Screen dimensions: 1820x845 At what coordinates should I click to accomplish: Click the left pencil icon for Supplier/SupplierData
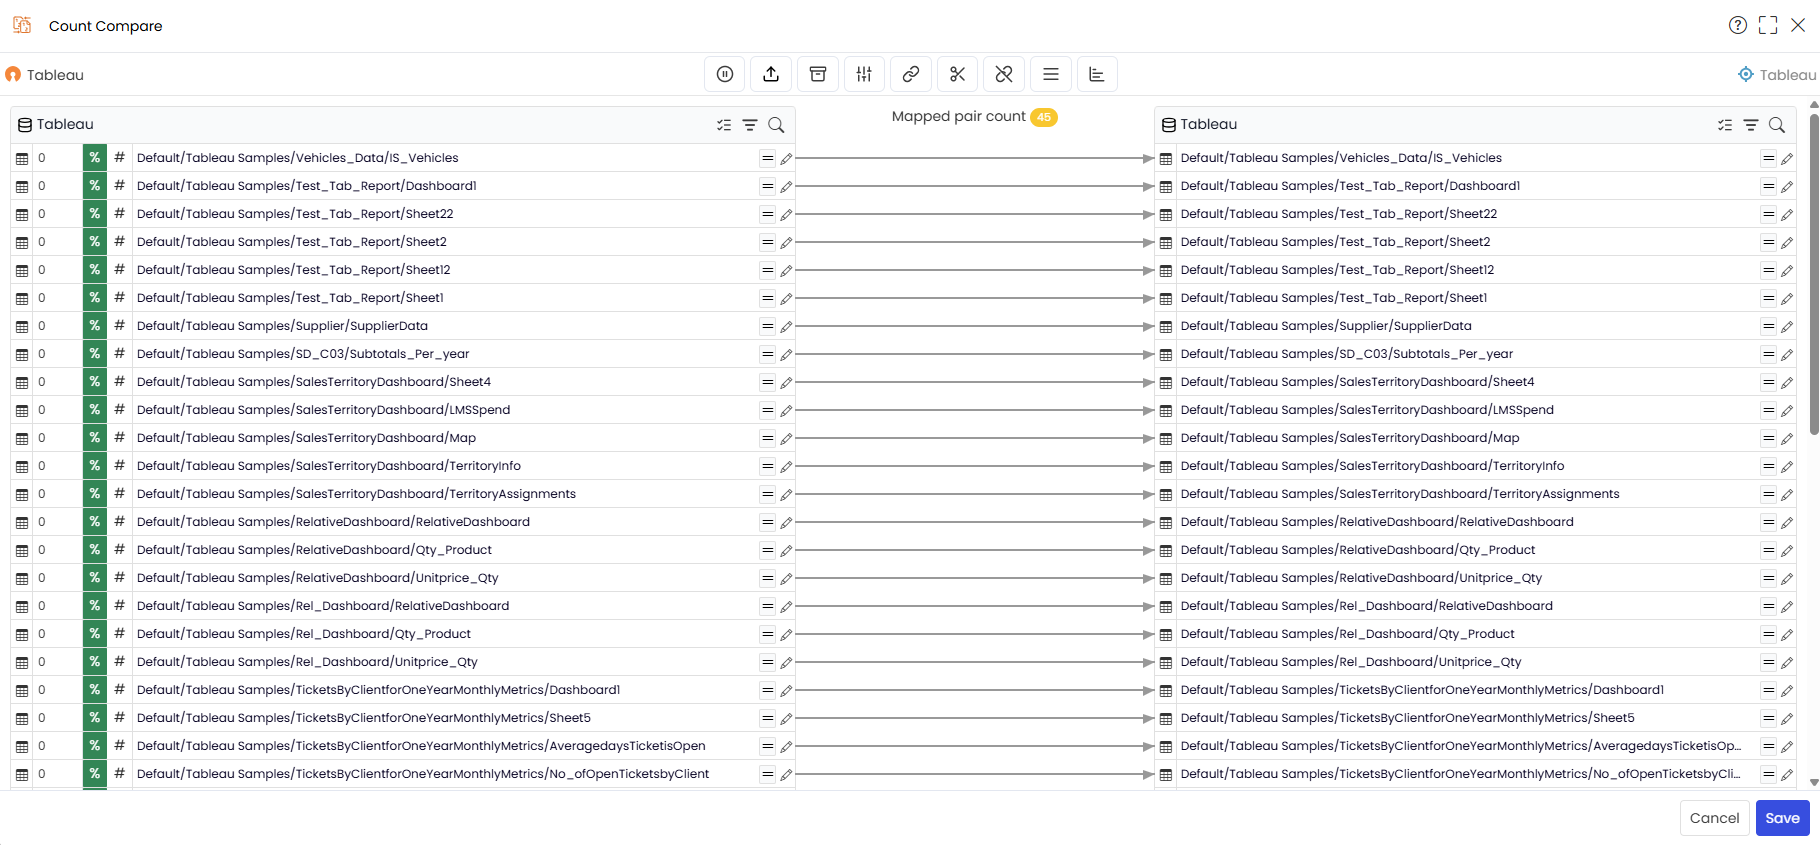tap(786, 326)
